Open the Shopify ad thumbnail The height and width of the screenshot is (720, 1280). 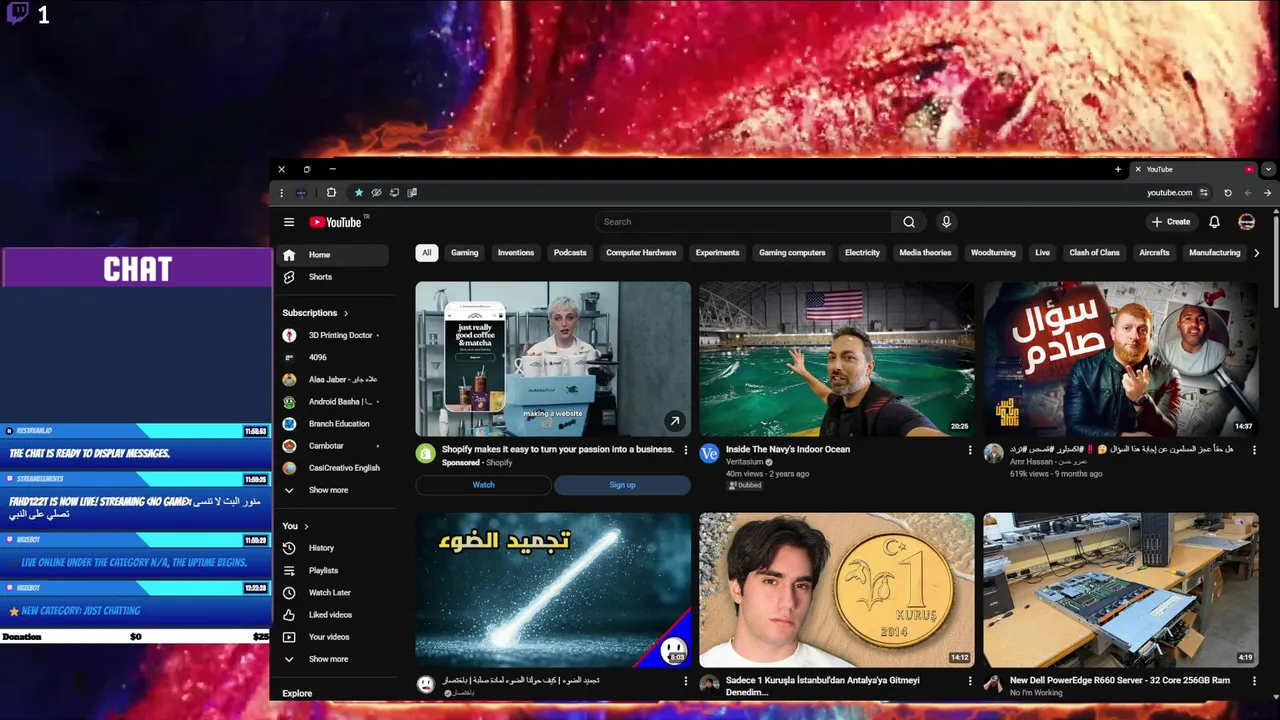click(x=553, y=359)
